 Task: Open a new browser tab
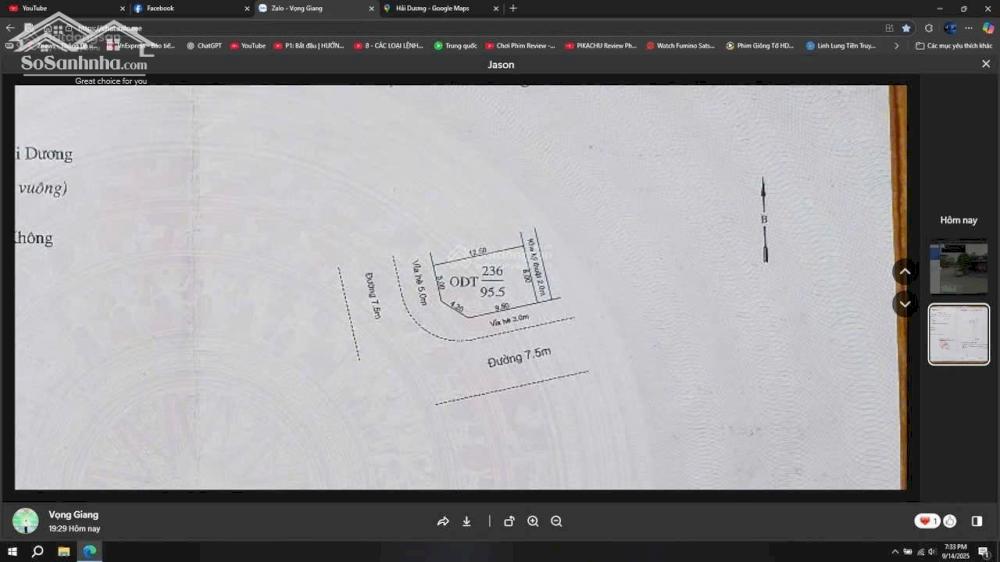[x=513, y=8]
